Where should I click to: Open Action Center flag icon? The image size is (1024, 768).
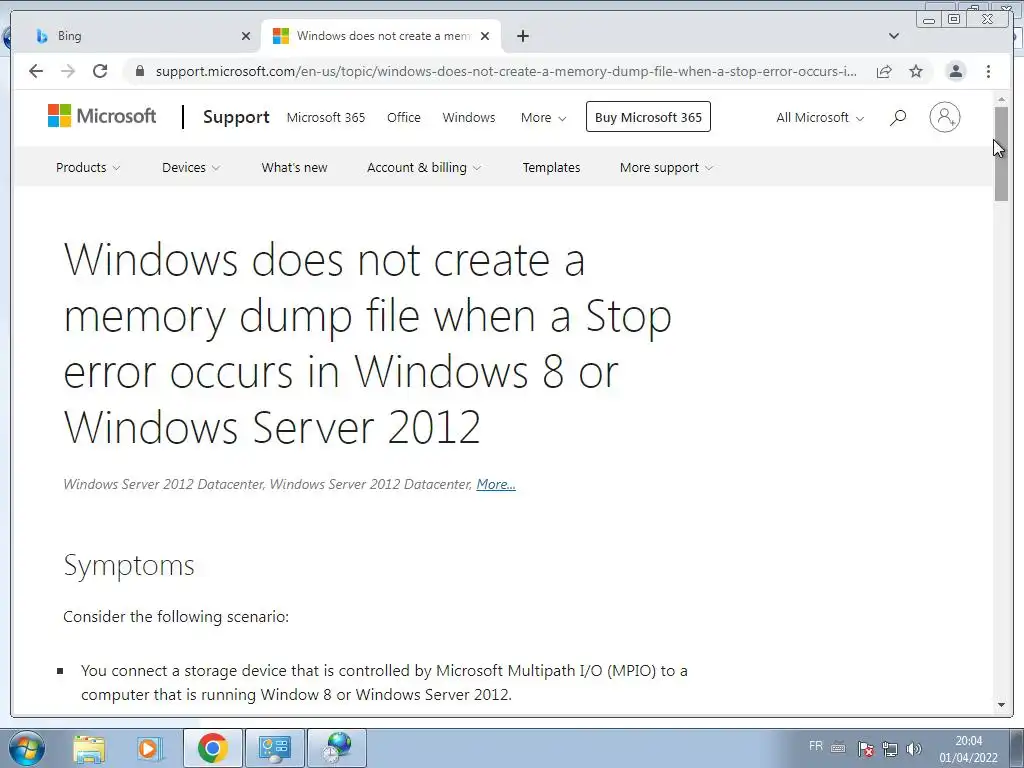866,749
